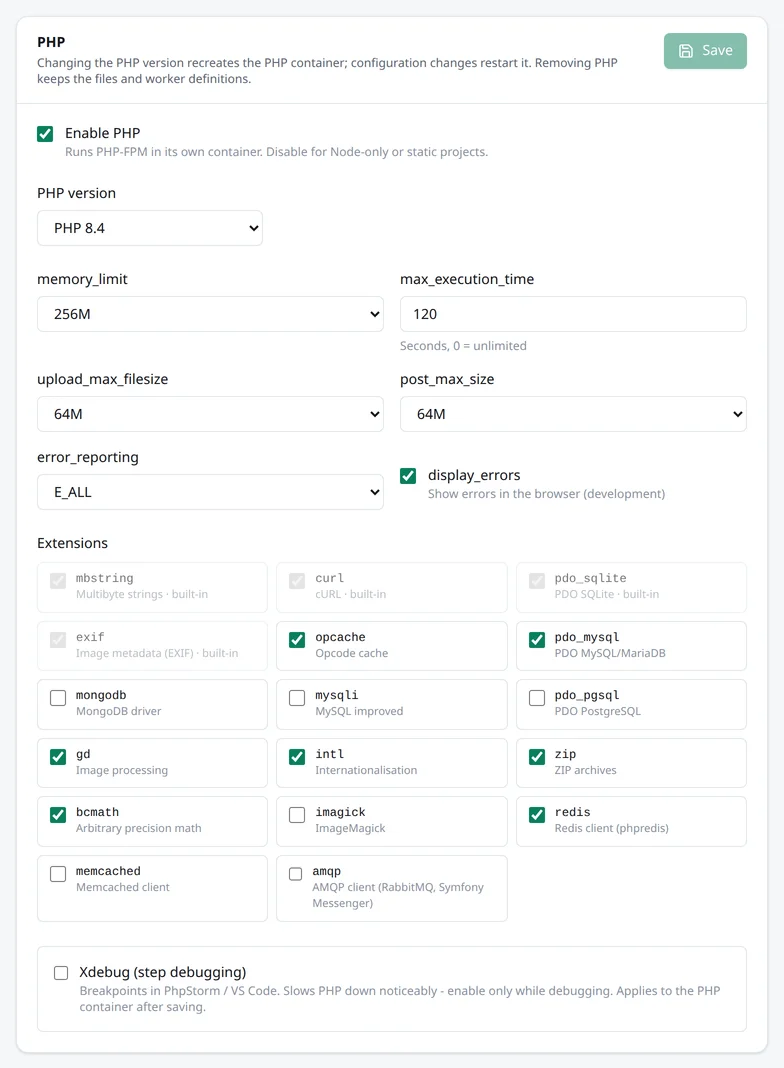Enable the pdo_pgsql extension checkbox
The width and height of the screenshot is (784, 1068).
(537, 697)
